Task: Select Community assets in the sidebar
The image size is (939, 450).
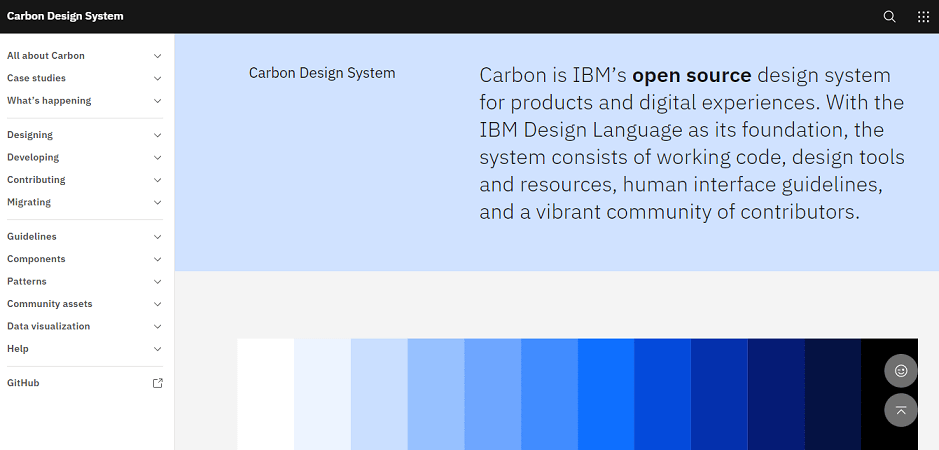Action: [x=50, y=304]
